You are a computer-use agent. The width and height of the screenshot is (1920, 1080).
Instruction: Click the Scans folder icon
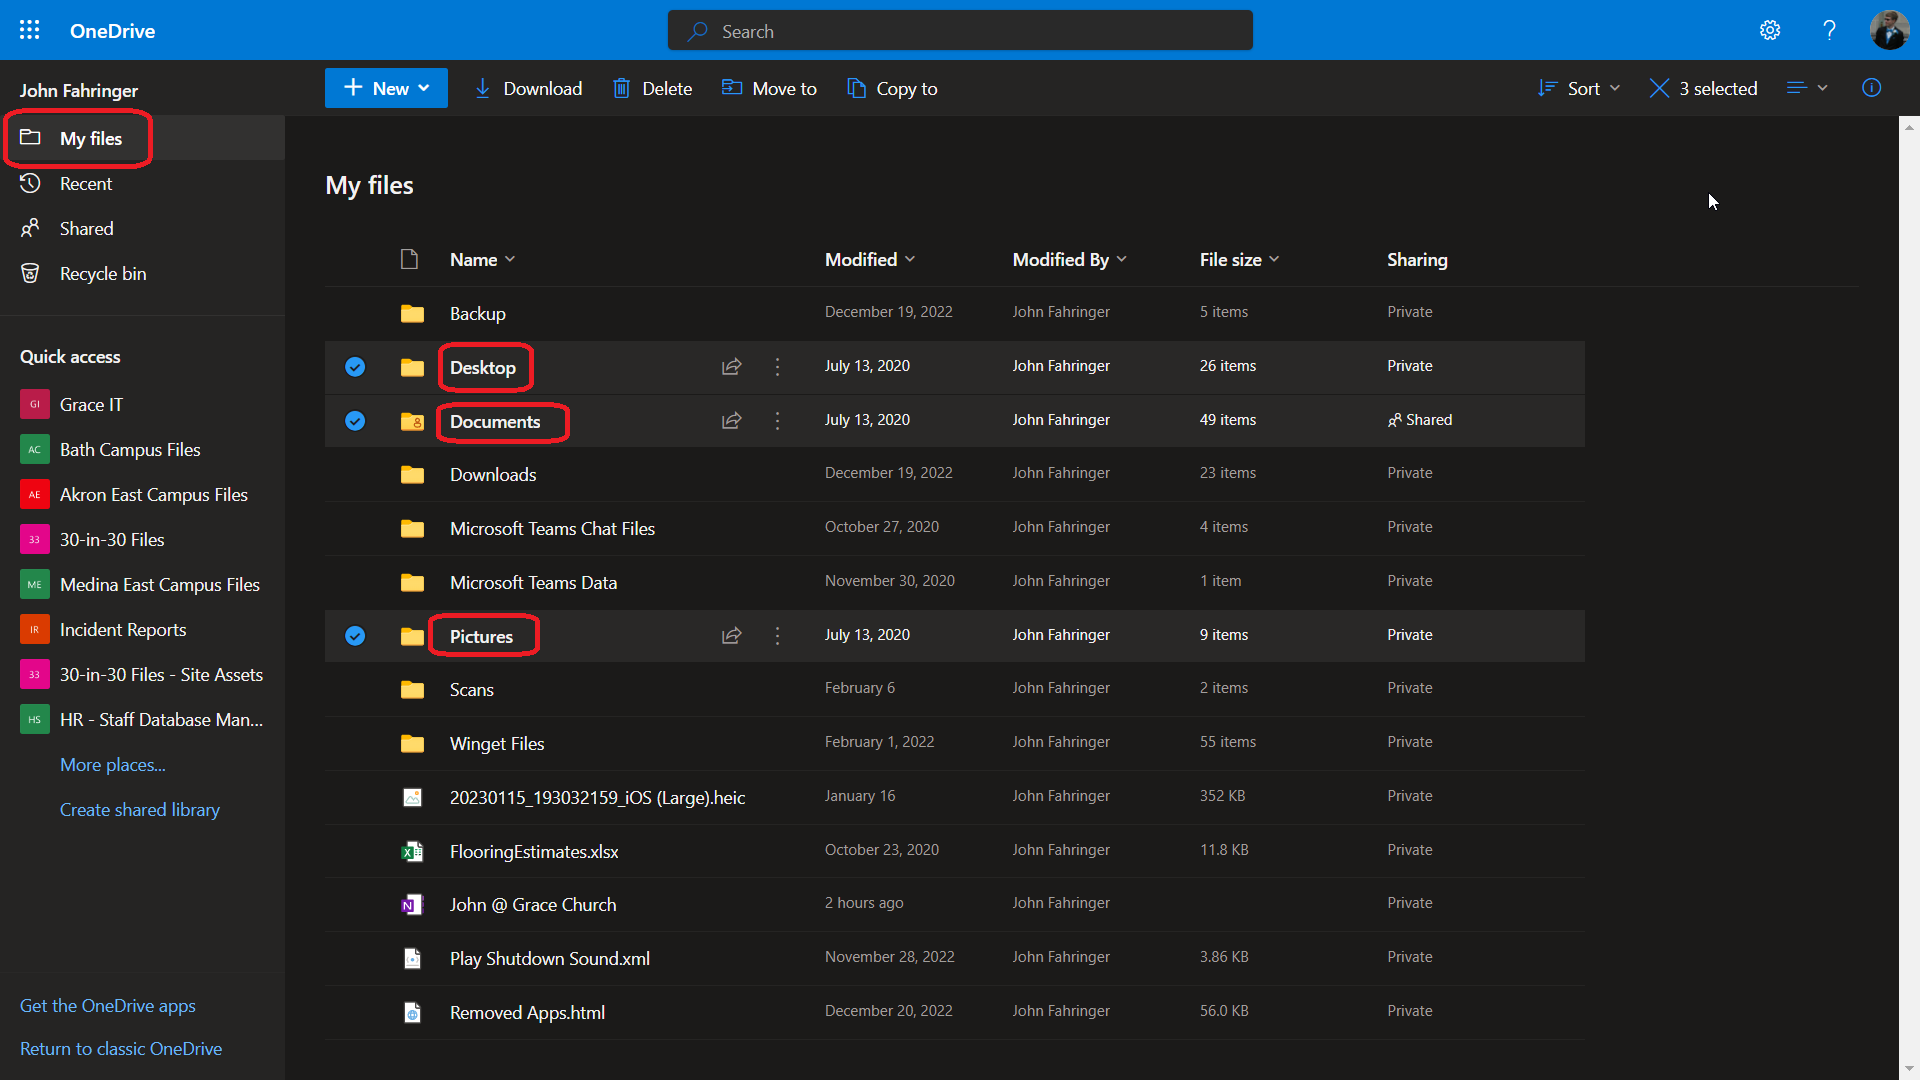[x=412, y=689]
